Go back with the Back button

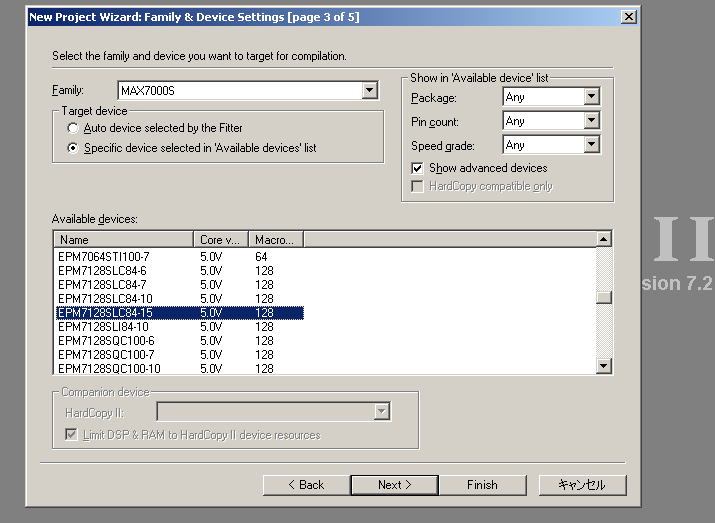(306, 485)
